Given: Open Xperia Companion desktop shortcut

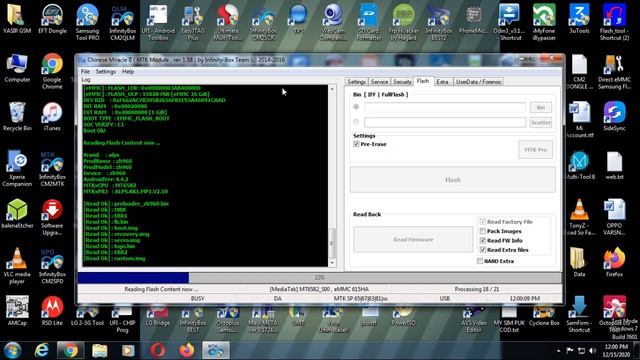Looking at the screenshot, I should (17, 168).
